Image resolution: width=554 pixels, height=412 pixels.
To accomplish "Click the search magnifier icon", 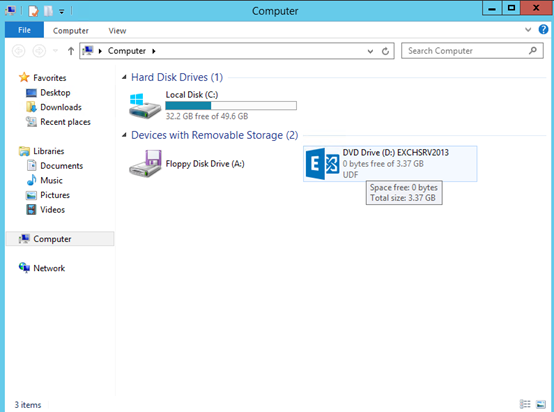I will [x=533, y=51].
